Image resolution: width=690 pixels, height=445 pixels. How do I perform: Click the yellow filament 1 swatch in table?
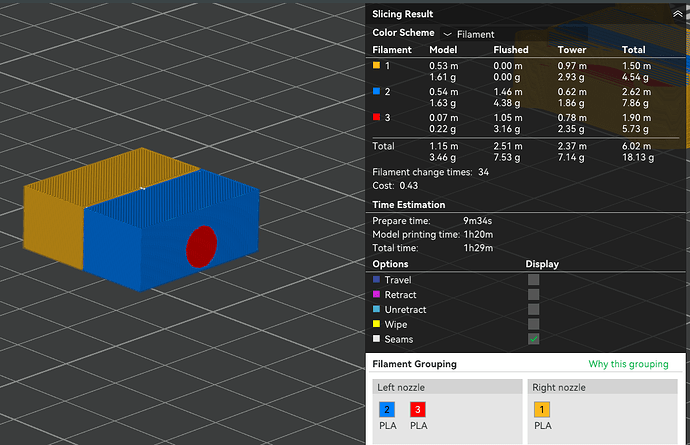376,65
